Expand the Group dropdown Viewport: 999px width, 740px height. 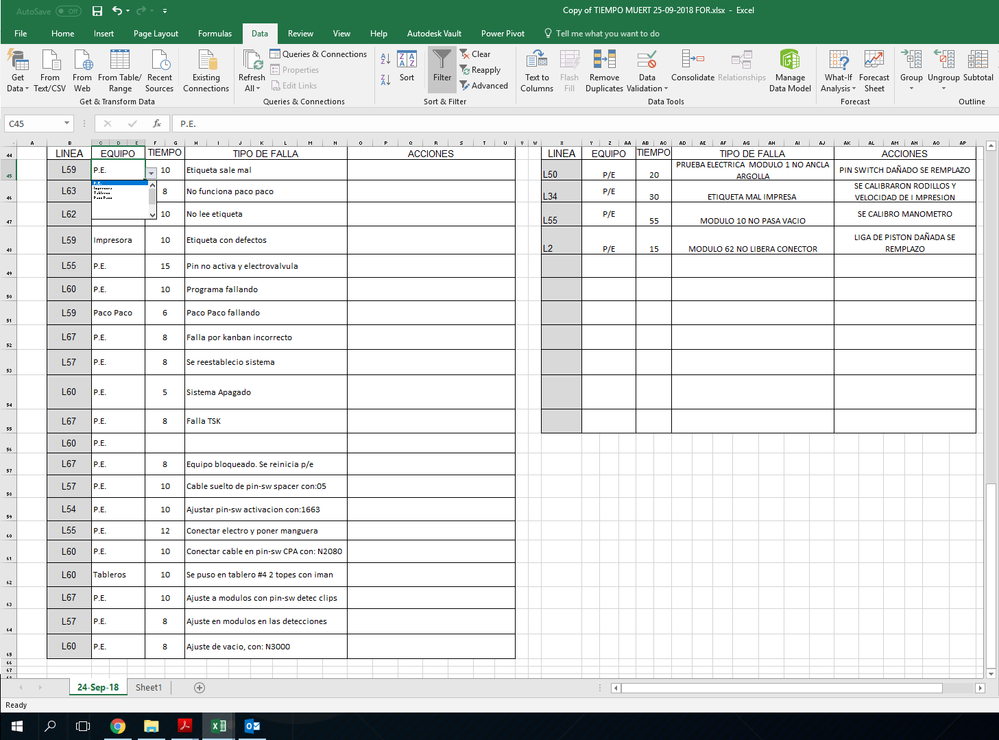pyautogui.click(x=911, y=89)
